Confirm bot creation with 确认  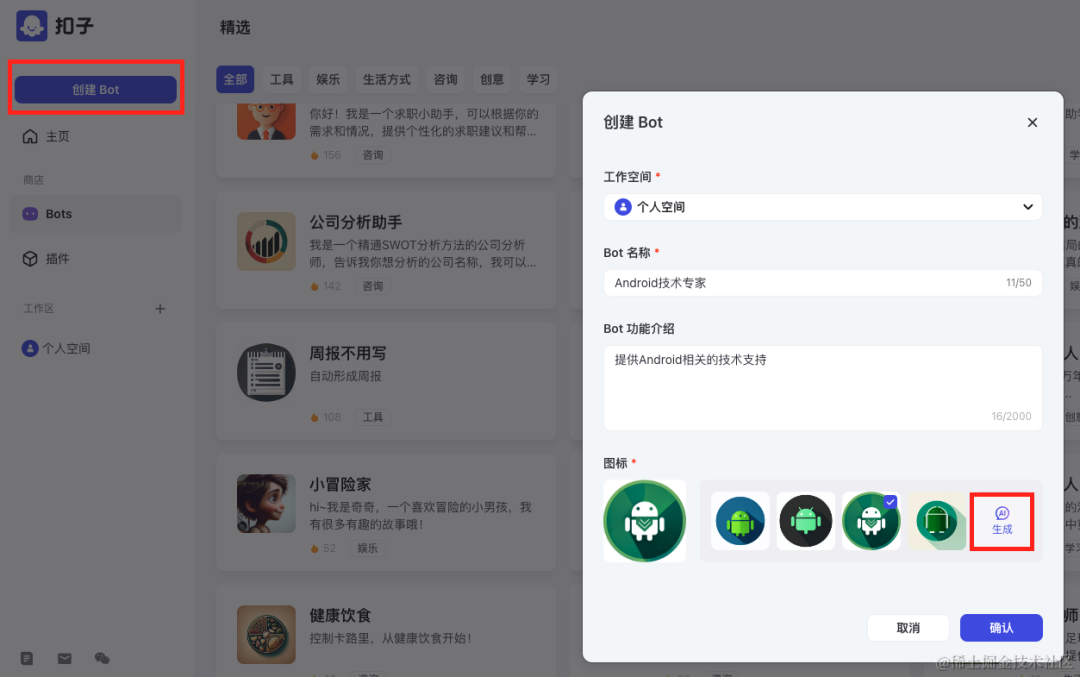pyautogui.click(x=1001, y=627)
